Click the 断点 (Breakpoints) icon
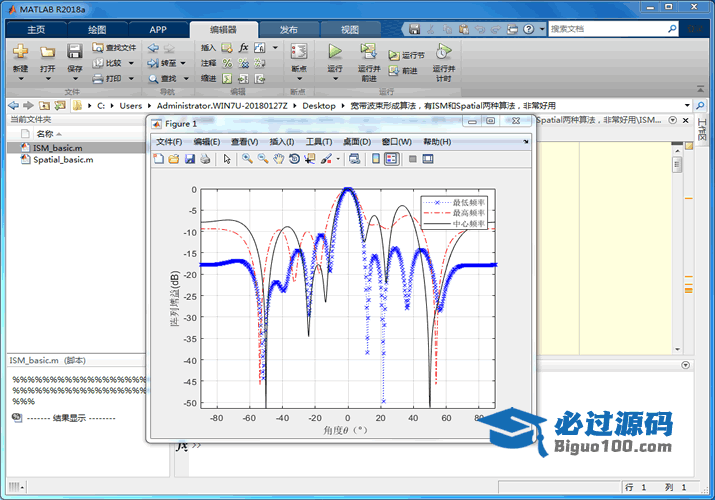 pos(299,52)
